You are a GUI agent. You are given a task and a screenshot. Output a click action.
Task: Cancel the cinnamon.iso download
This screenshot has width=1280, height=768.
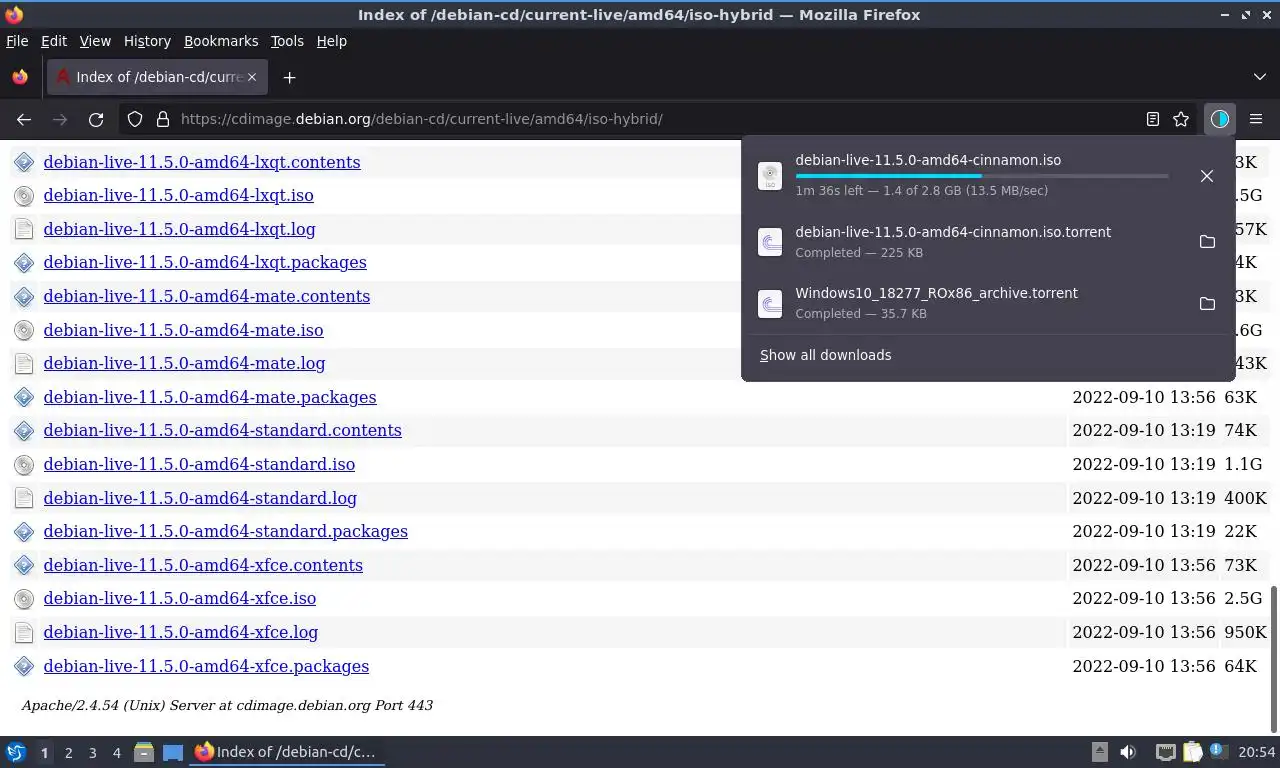pos(1207,176)
